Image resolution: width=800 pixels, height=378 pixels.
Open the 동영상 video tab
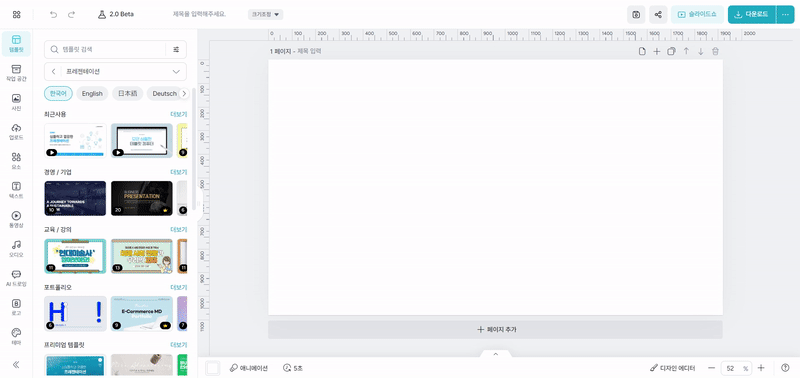[x=16, y=219]
